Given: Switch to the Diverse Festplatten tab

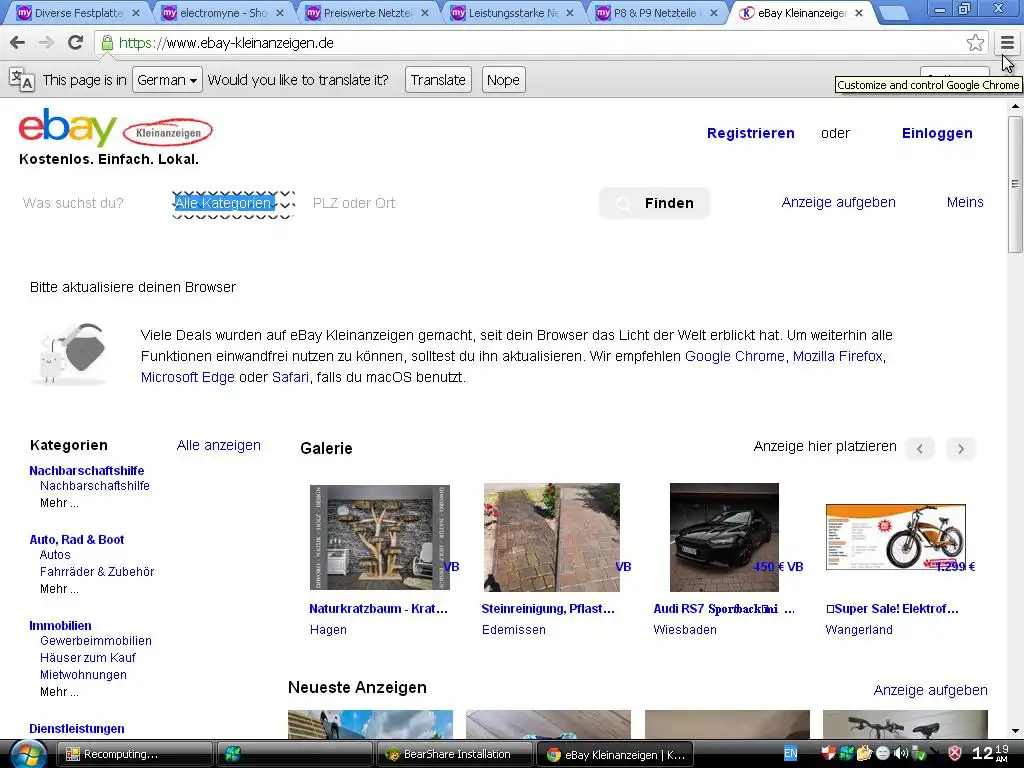Looking at the screenshot, I should 78,12.
